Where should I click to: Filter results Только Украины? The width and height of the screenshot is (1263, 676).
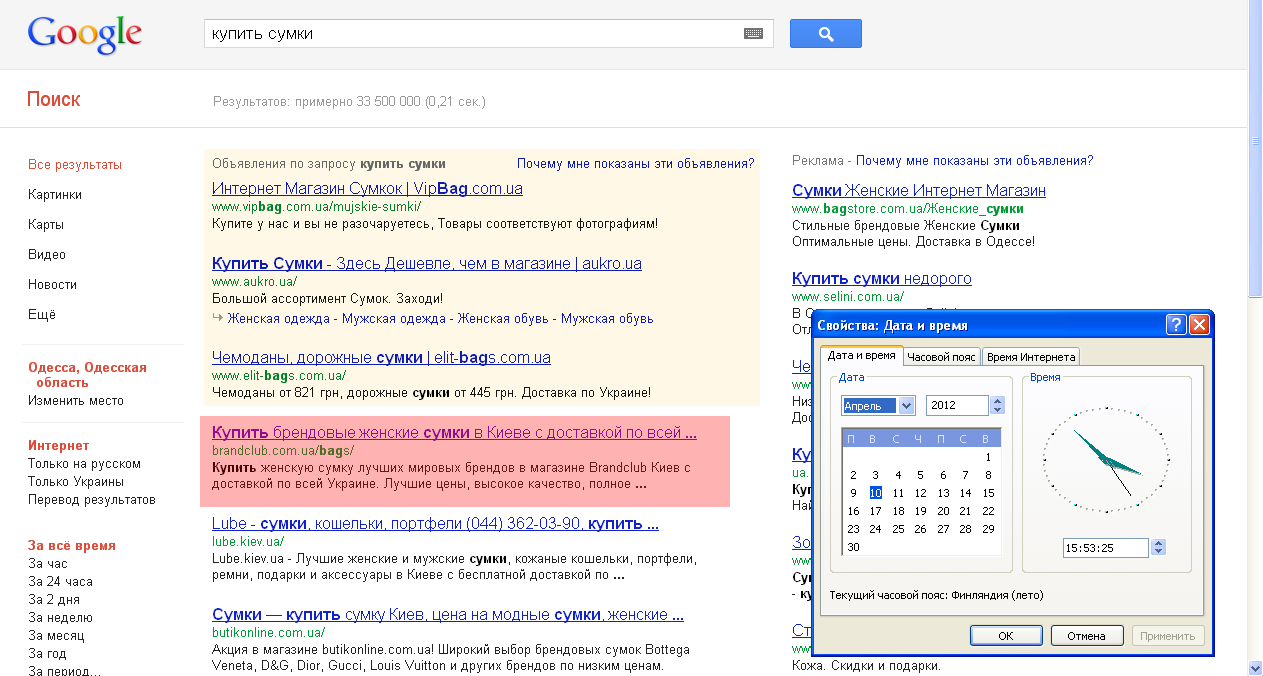click(x=76, y=482)
